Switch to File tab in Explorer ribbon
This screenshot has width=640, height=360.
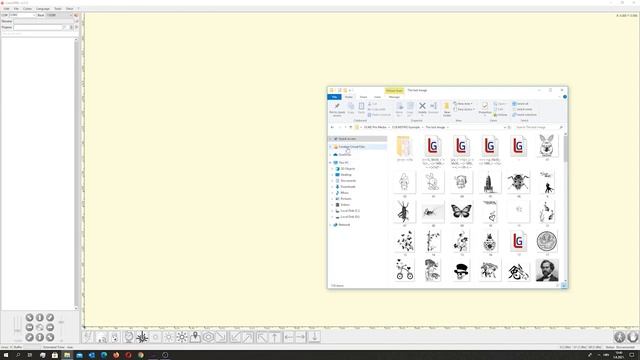pos(334,97)
